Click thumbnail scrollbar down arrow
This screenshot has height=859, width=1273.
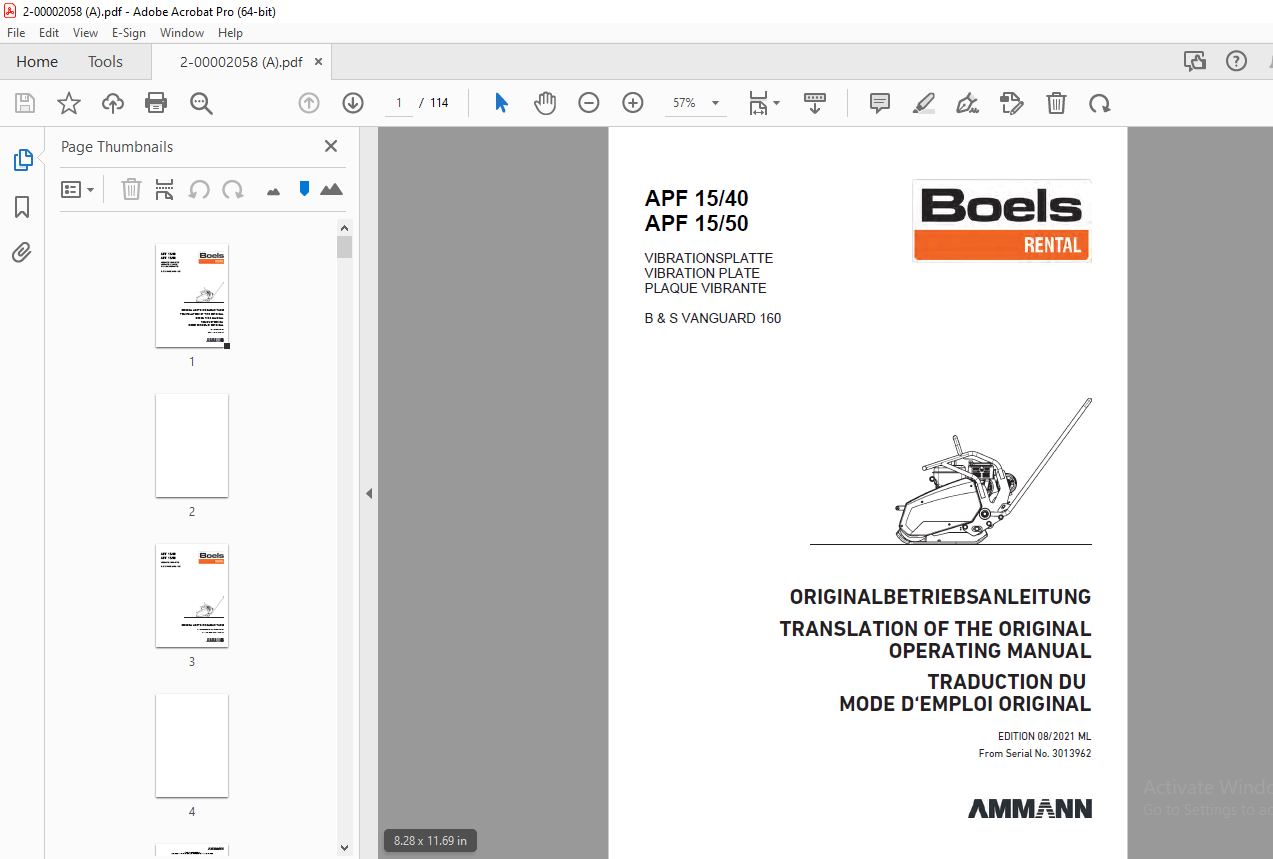point(345,848)
